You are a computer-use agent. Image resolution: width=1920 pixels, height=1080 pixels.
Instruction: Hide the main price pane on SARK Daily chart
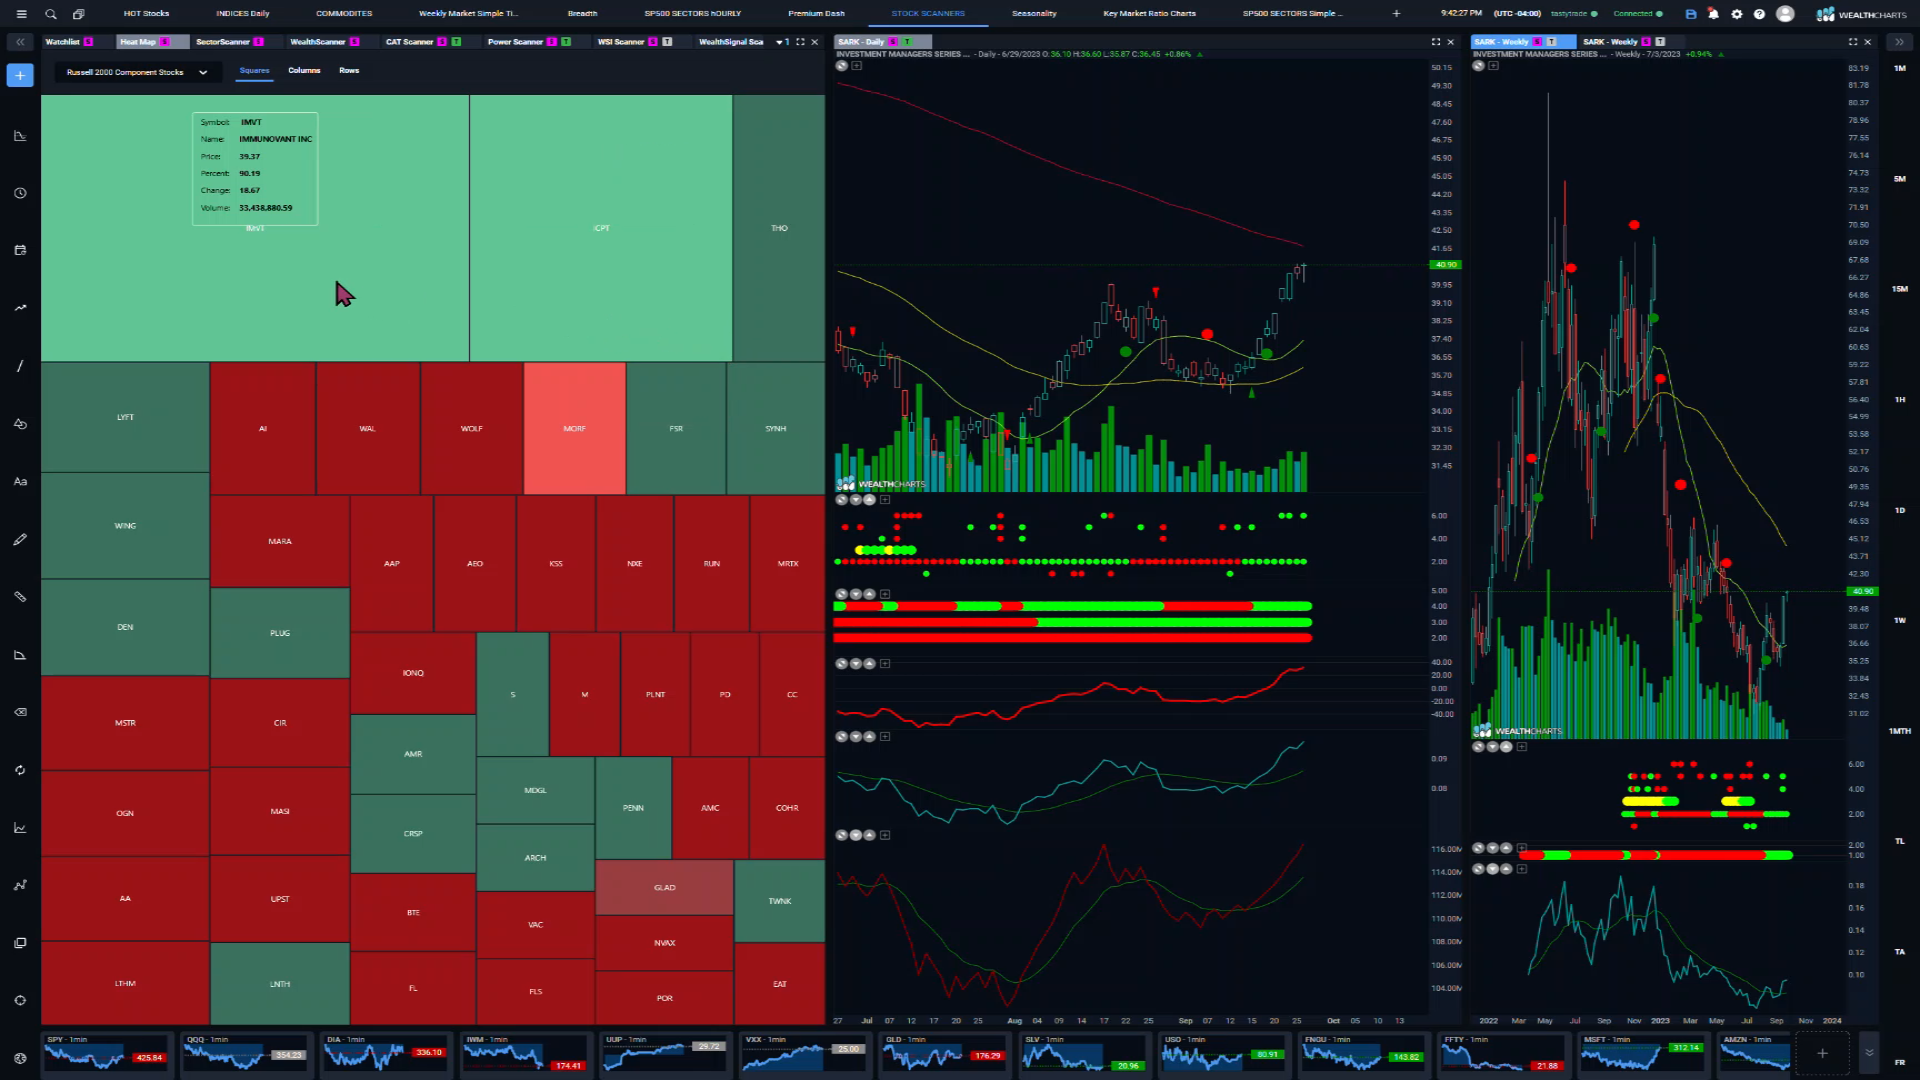pyautogui.click(x=841, y=66)
